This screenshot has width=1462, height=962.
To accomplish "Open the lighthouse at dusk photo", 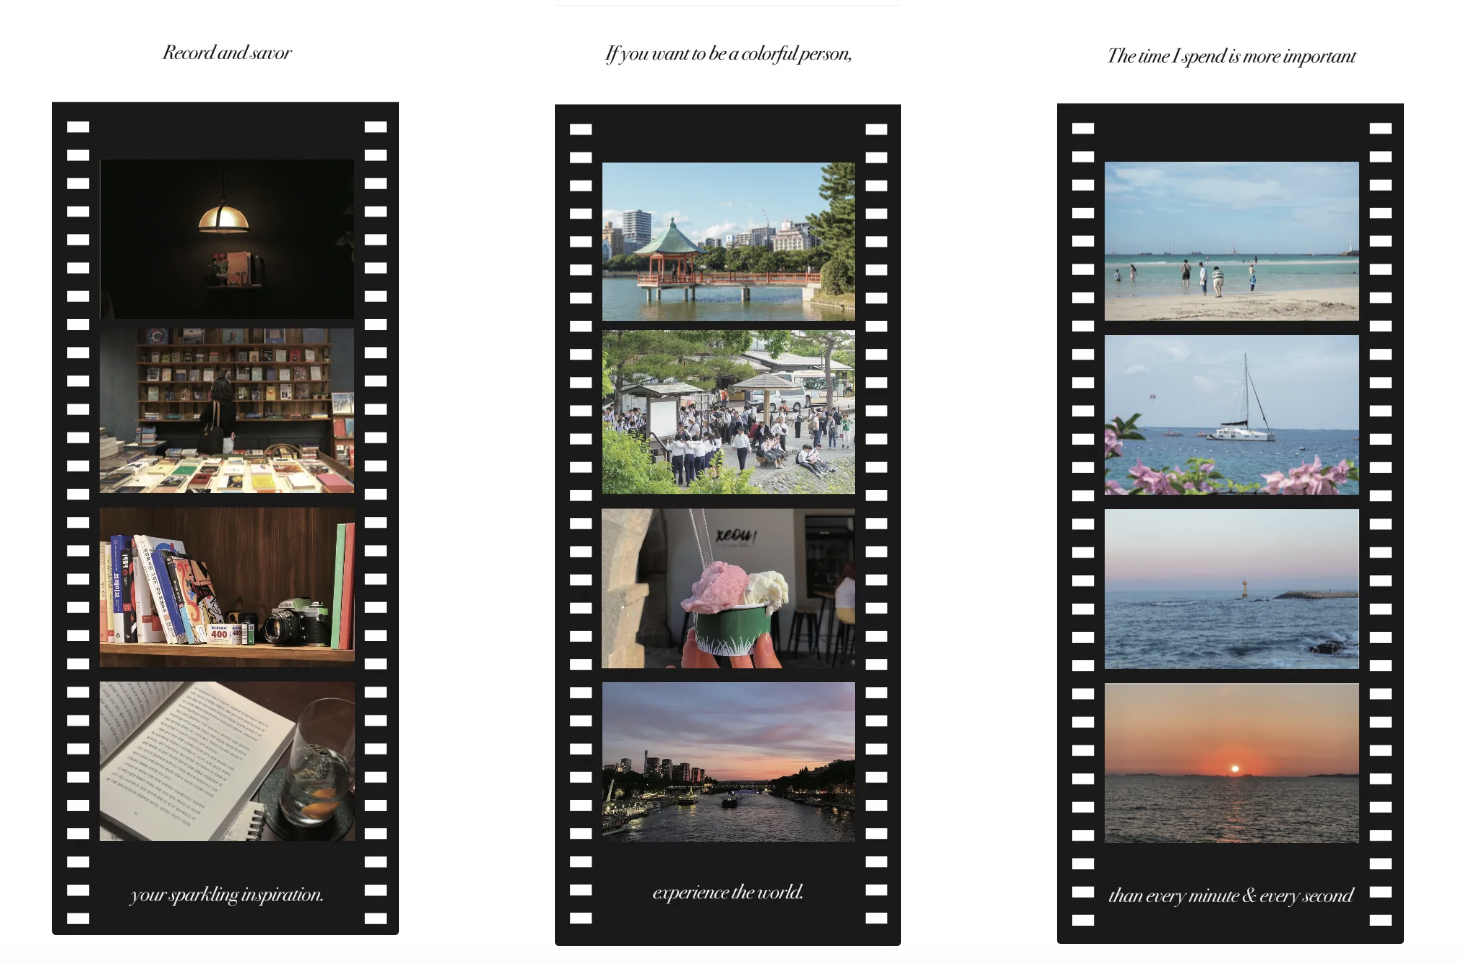I will 1231,589.
